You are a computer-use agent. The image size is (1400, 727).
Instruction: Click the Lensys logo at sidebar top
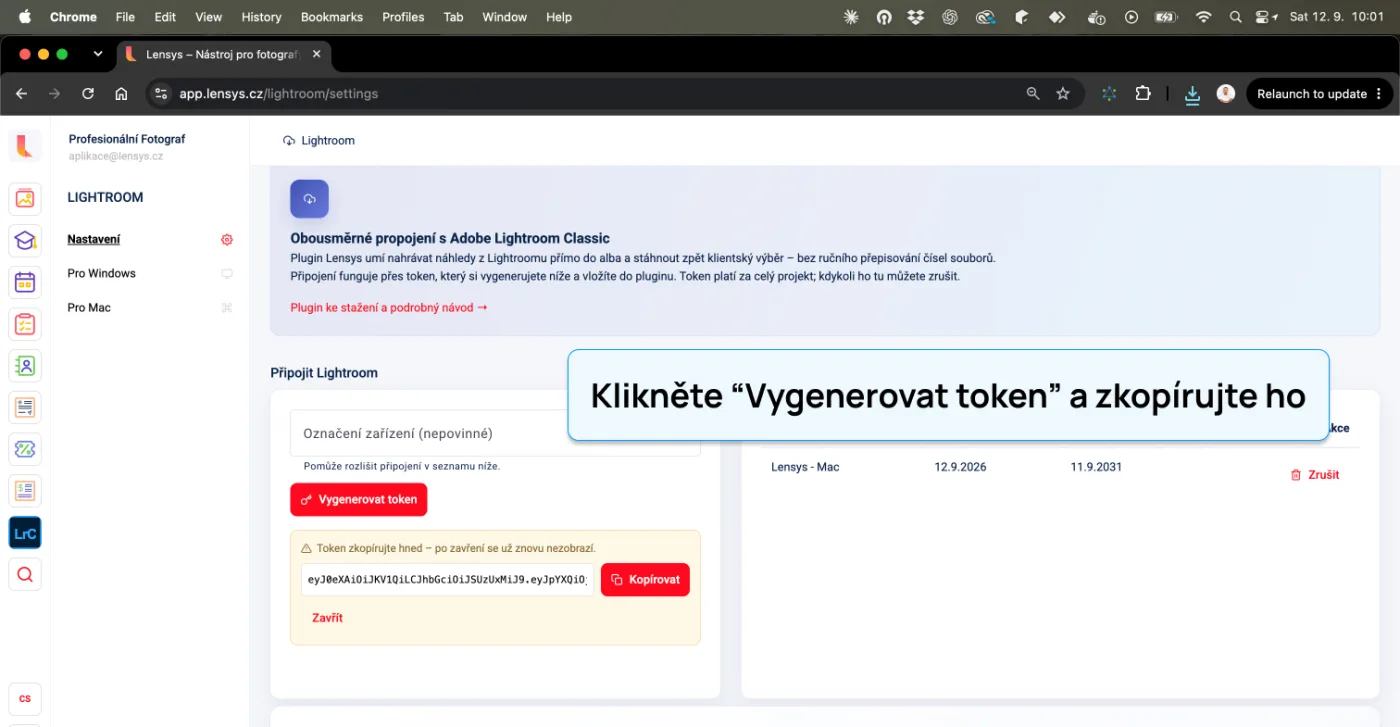25,146
